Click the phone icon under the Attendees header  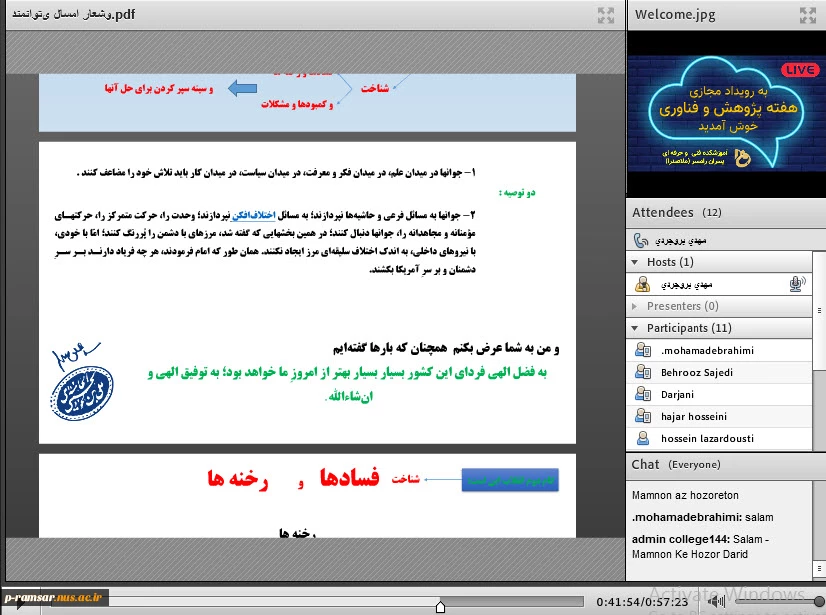[641, 241]
